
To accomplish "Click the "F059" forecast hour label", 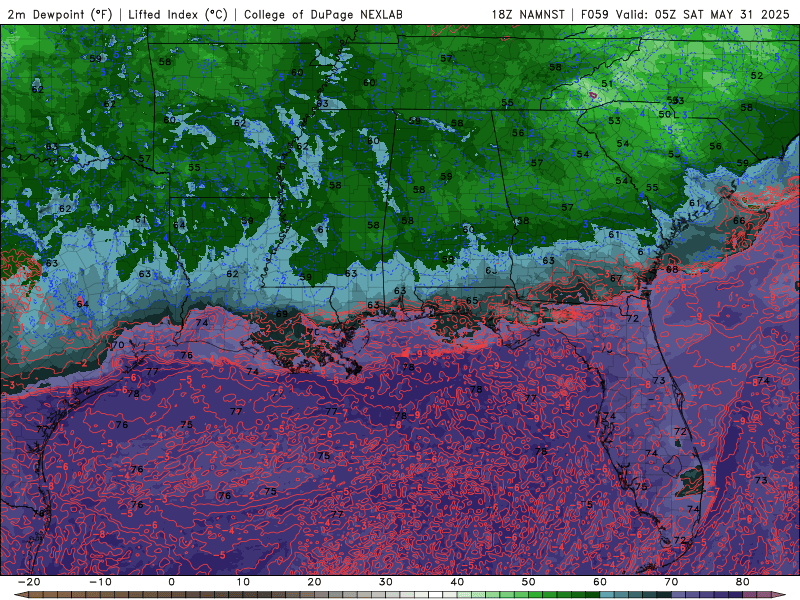I will [595, 14].
